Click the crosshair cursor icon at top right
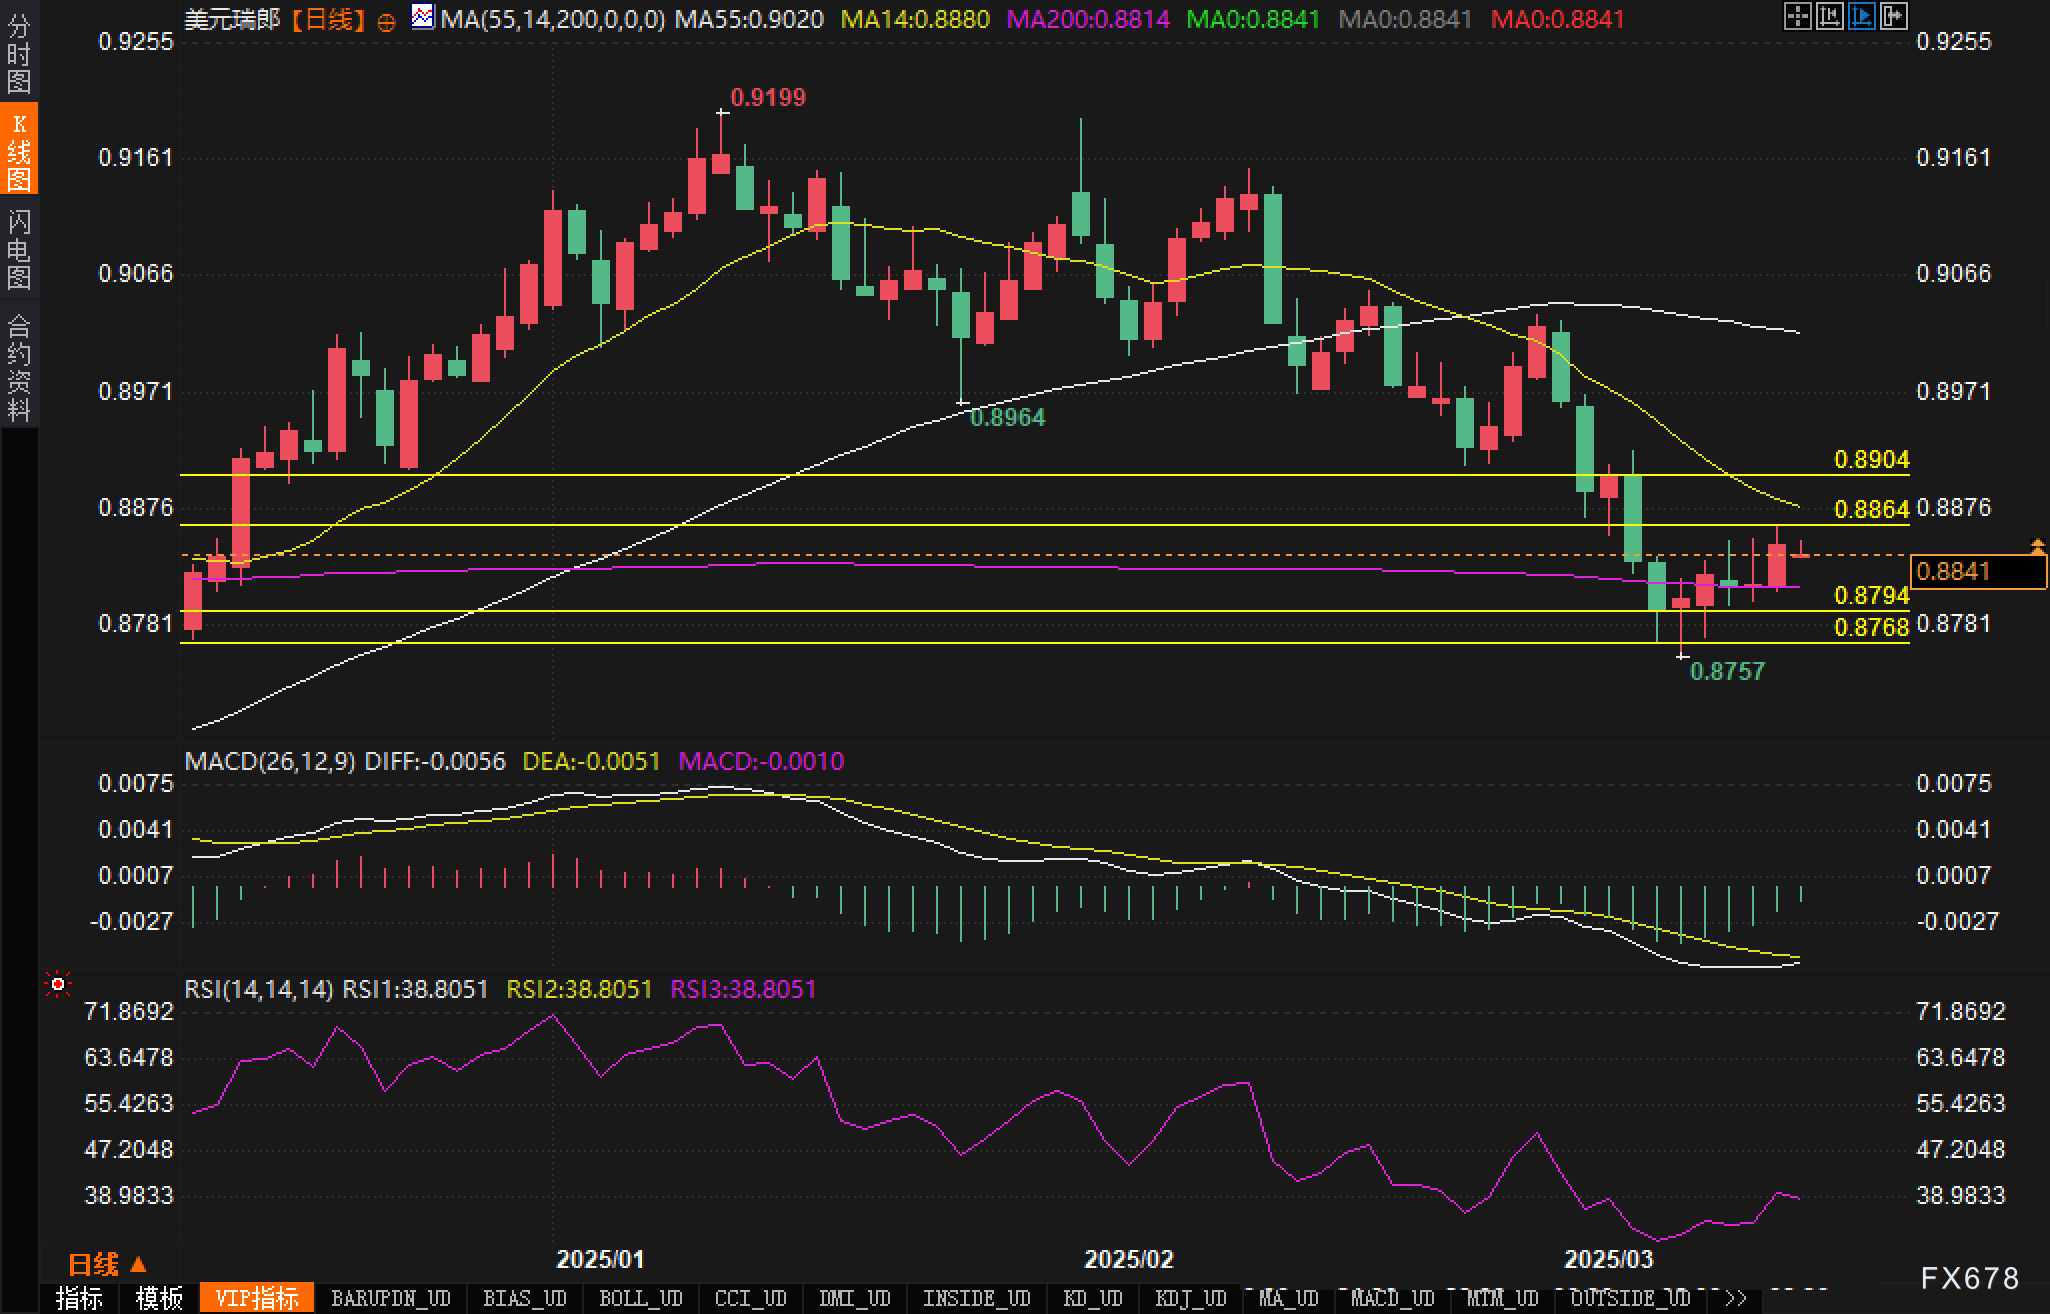2050x1314 pixels. click(1797, 16)
